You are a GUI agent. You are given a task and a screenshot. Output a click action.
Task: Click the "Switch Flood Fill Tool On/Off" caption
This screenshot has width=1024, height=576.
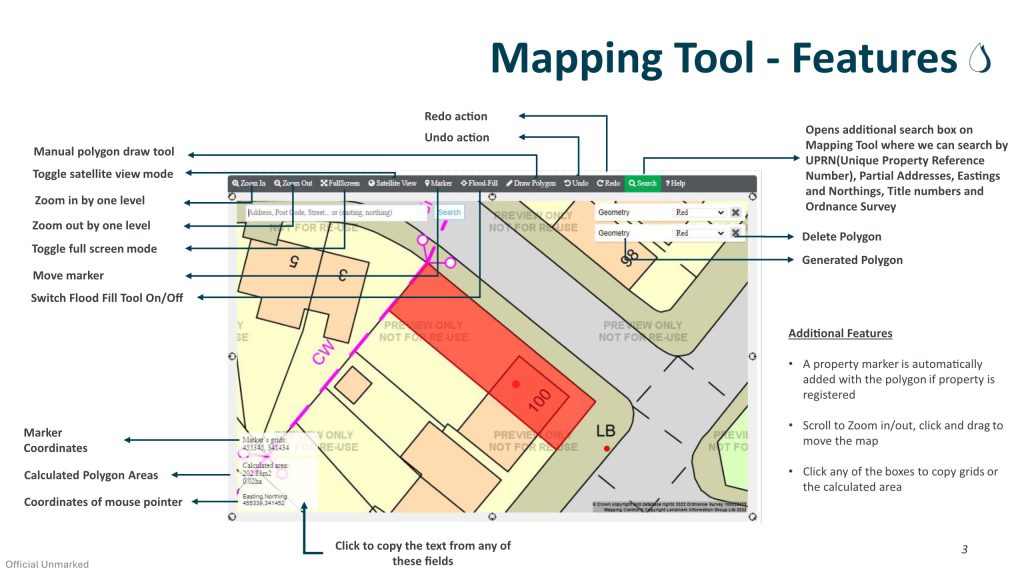[107, 298]
